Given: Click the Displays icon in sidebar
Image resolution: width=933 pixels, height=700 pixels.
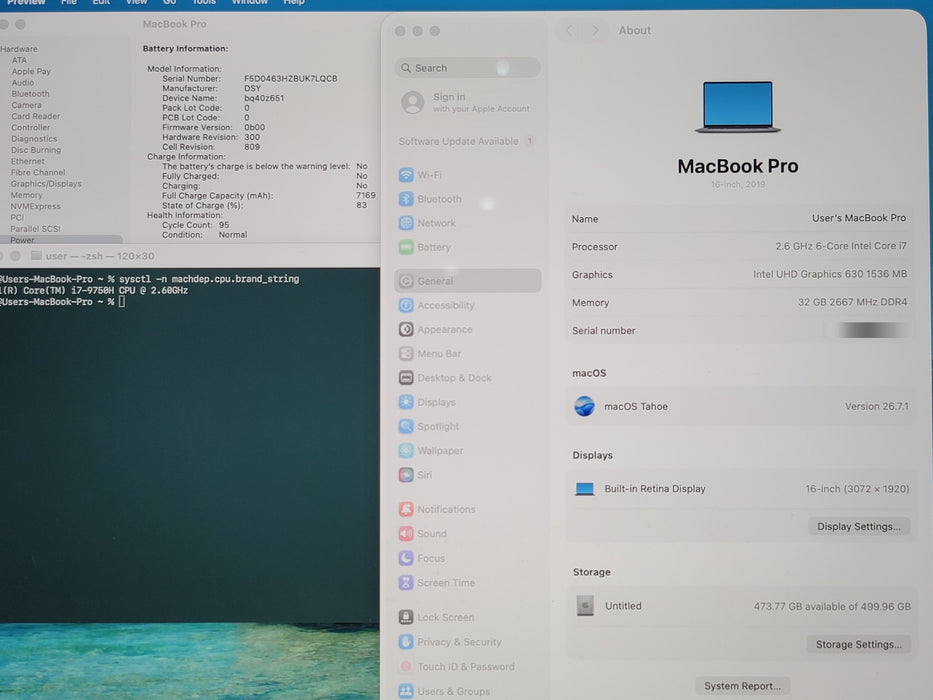Looking at the screenshot, I should coord(406,402).
